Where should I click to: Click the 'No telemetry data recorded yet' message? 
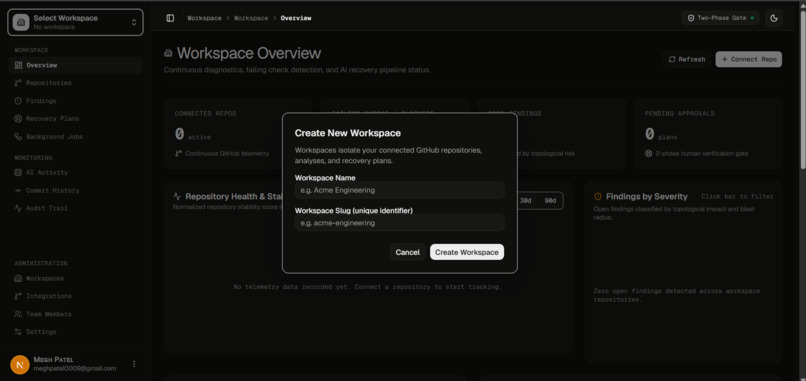(368, 287)
